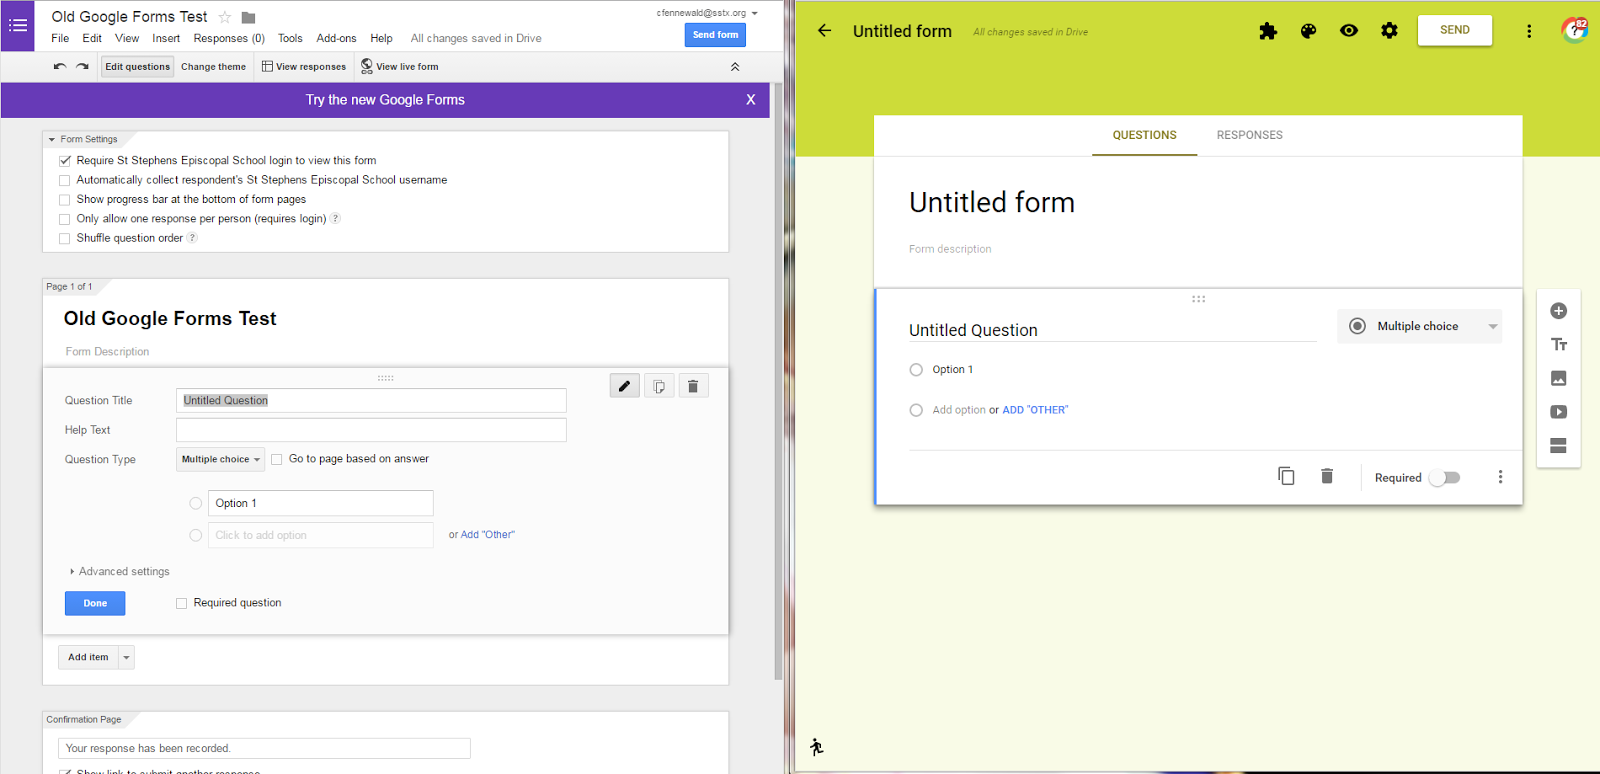Preview the form with the eye icon
The image size is (1600, 774).
pyautogui.click(x=1349, y=31)
